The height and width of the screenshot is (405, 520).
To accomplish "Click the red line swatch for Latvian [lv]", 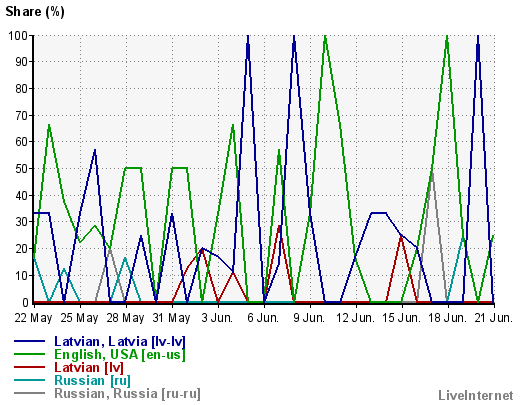I will [x=29, y=367].
